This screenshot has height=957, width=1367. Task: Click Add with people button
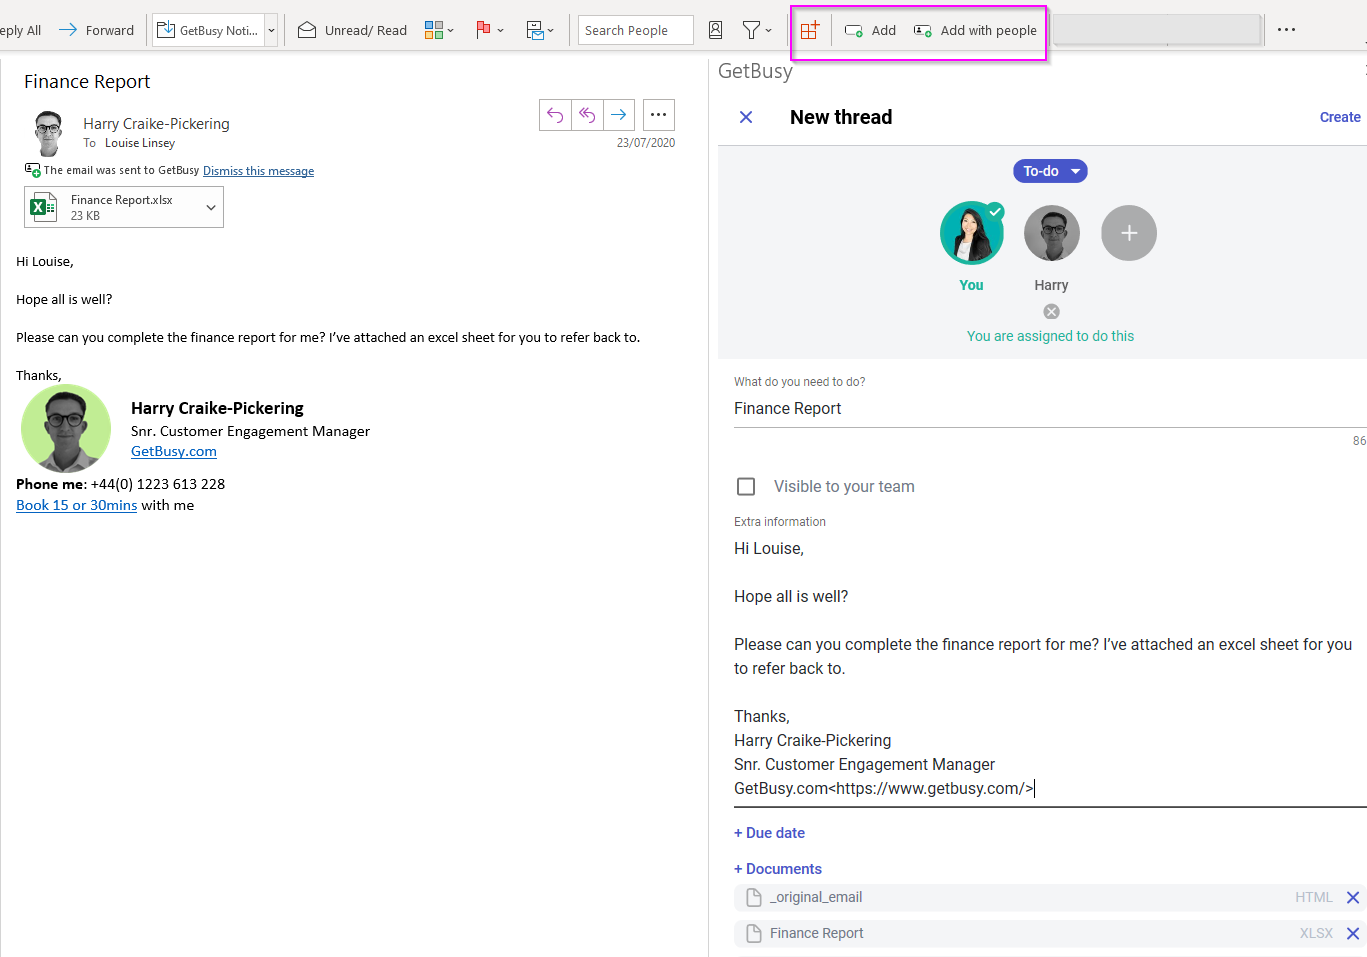point(975,30)
